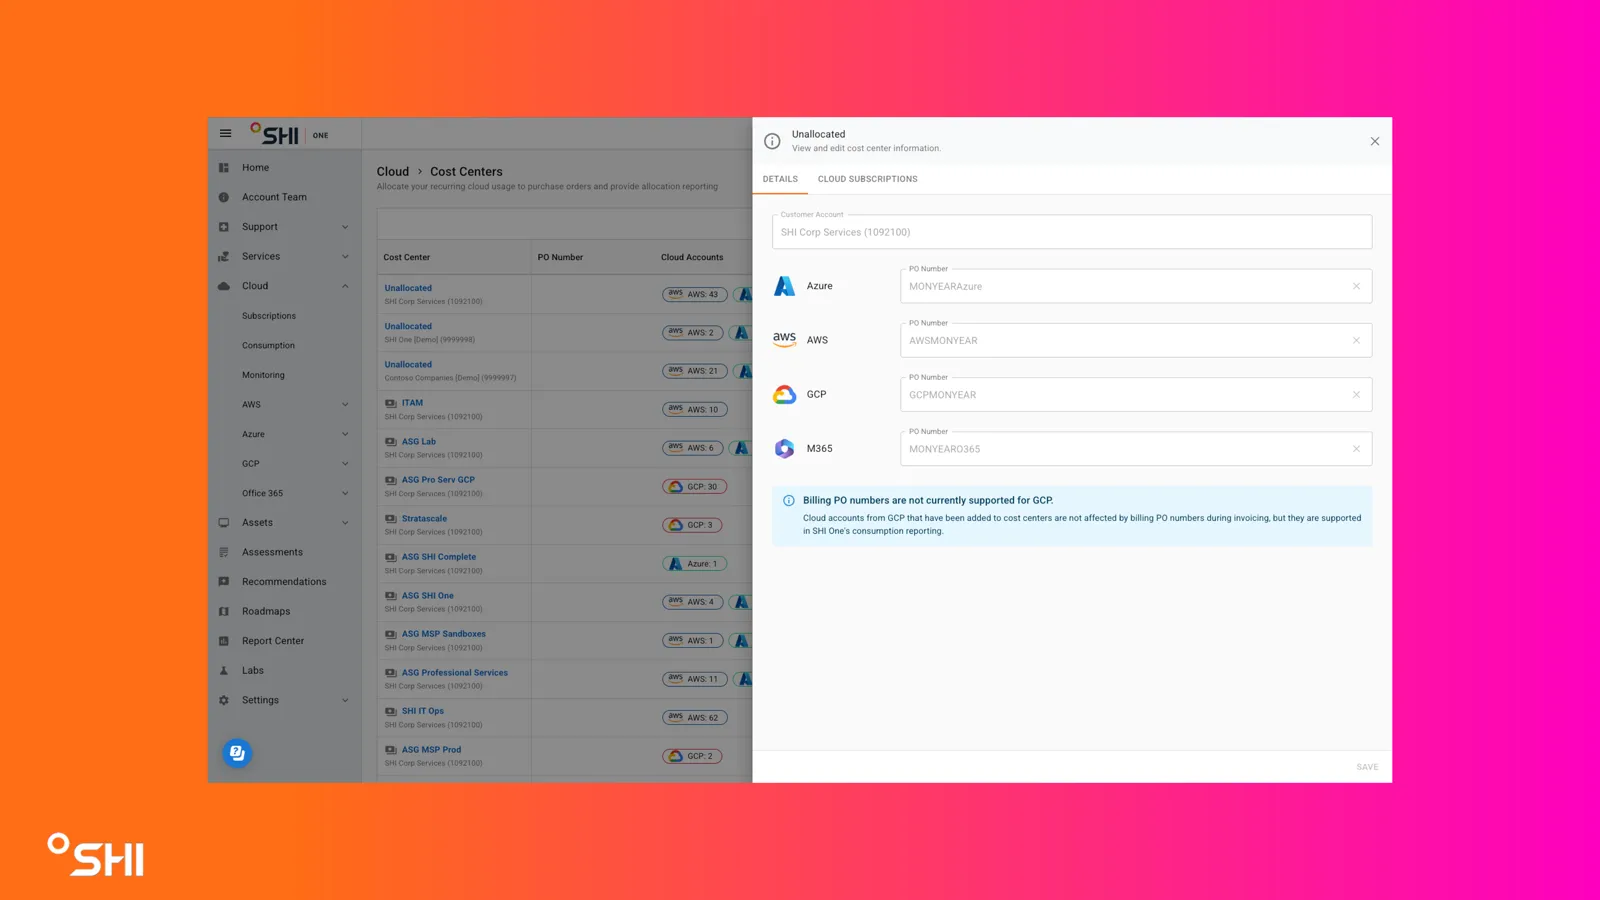The height and width of the screenshot is (900, 1600).
Task: Click the Cloud breadcrumb link
Action: [x=393, y=172]
